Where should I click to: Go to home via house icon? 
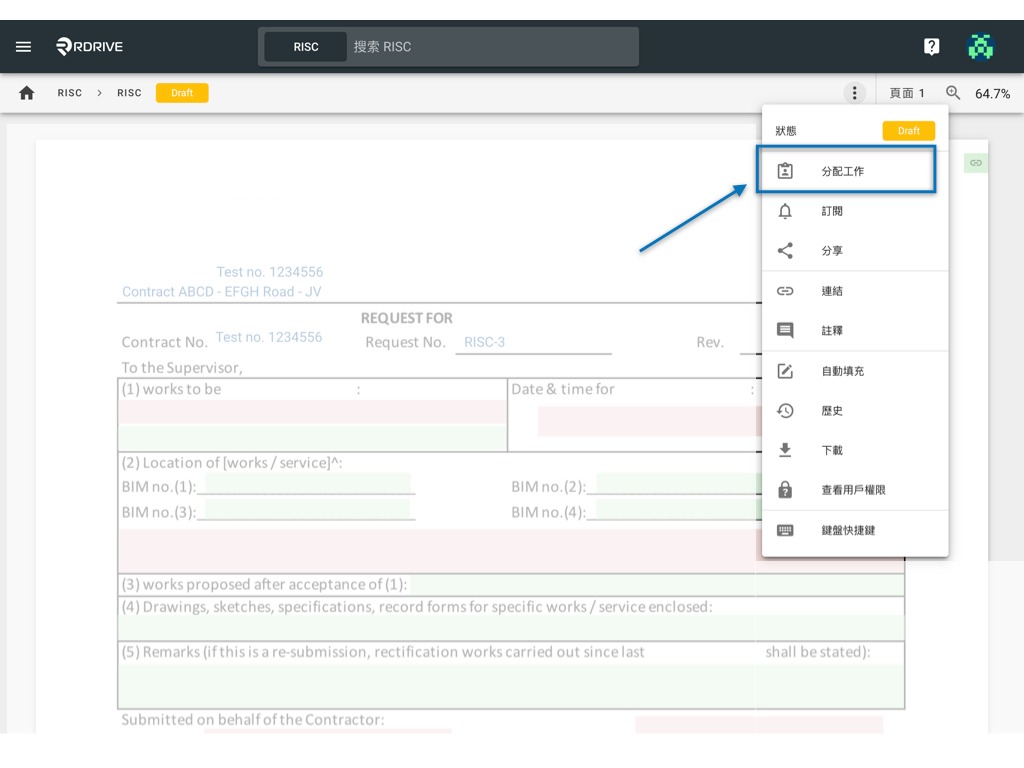pyautogui.click(x=27, y=93)
